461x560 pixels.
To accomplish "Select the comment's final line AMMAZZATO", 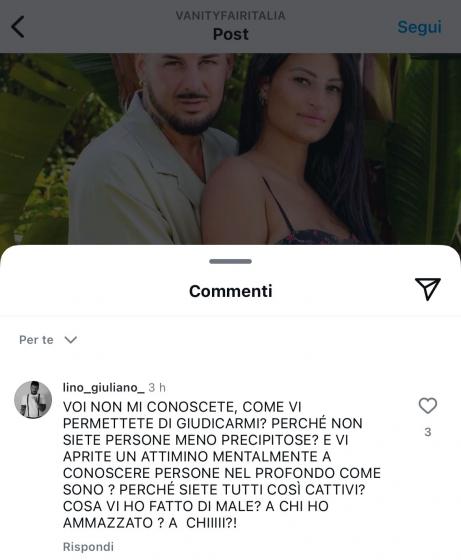I will click(x=150, y=523).
